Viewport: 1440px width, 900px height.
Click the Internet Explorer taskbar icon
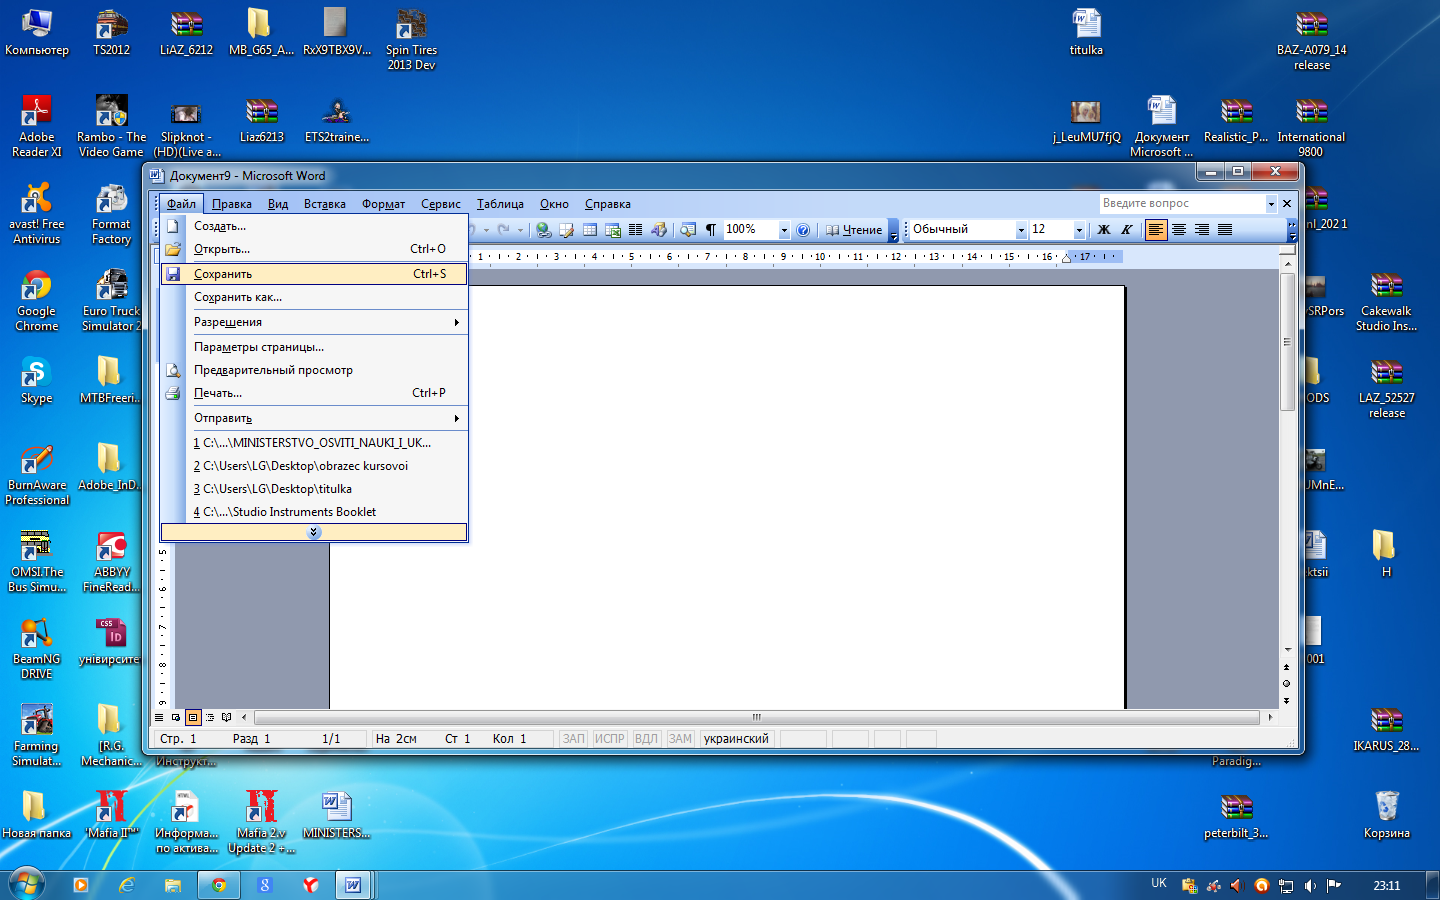point(127,885)
